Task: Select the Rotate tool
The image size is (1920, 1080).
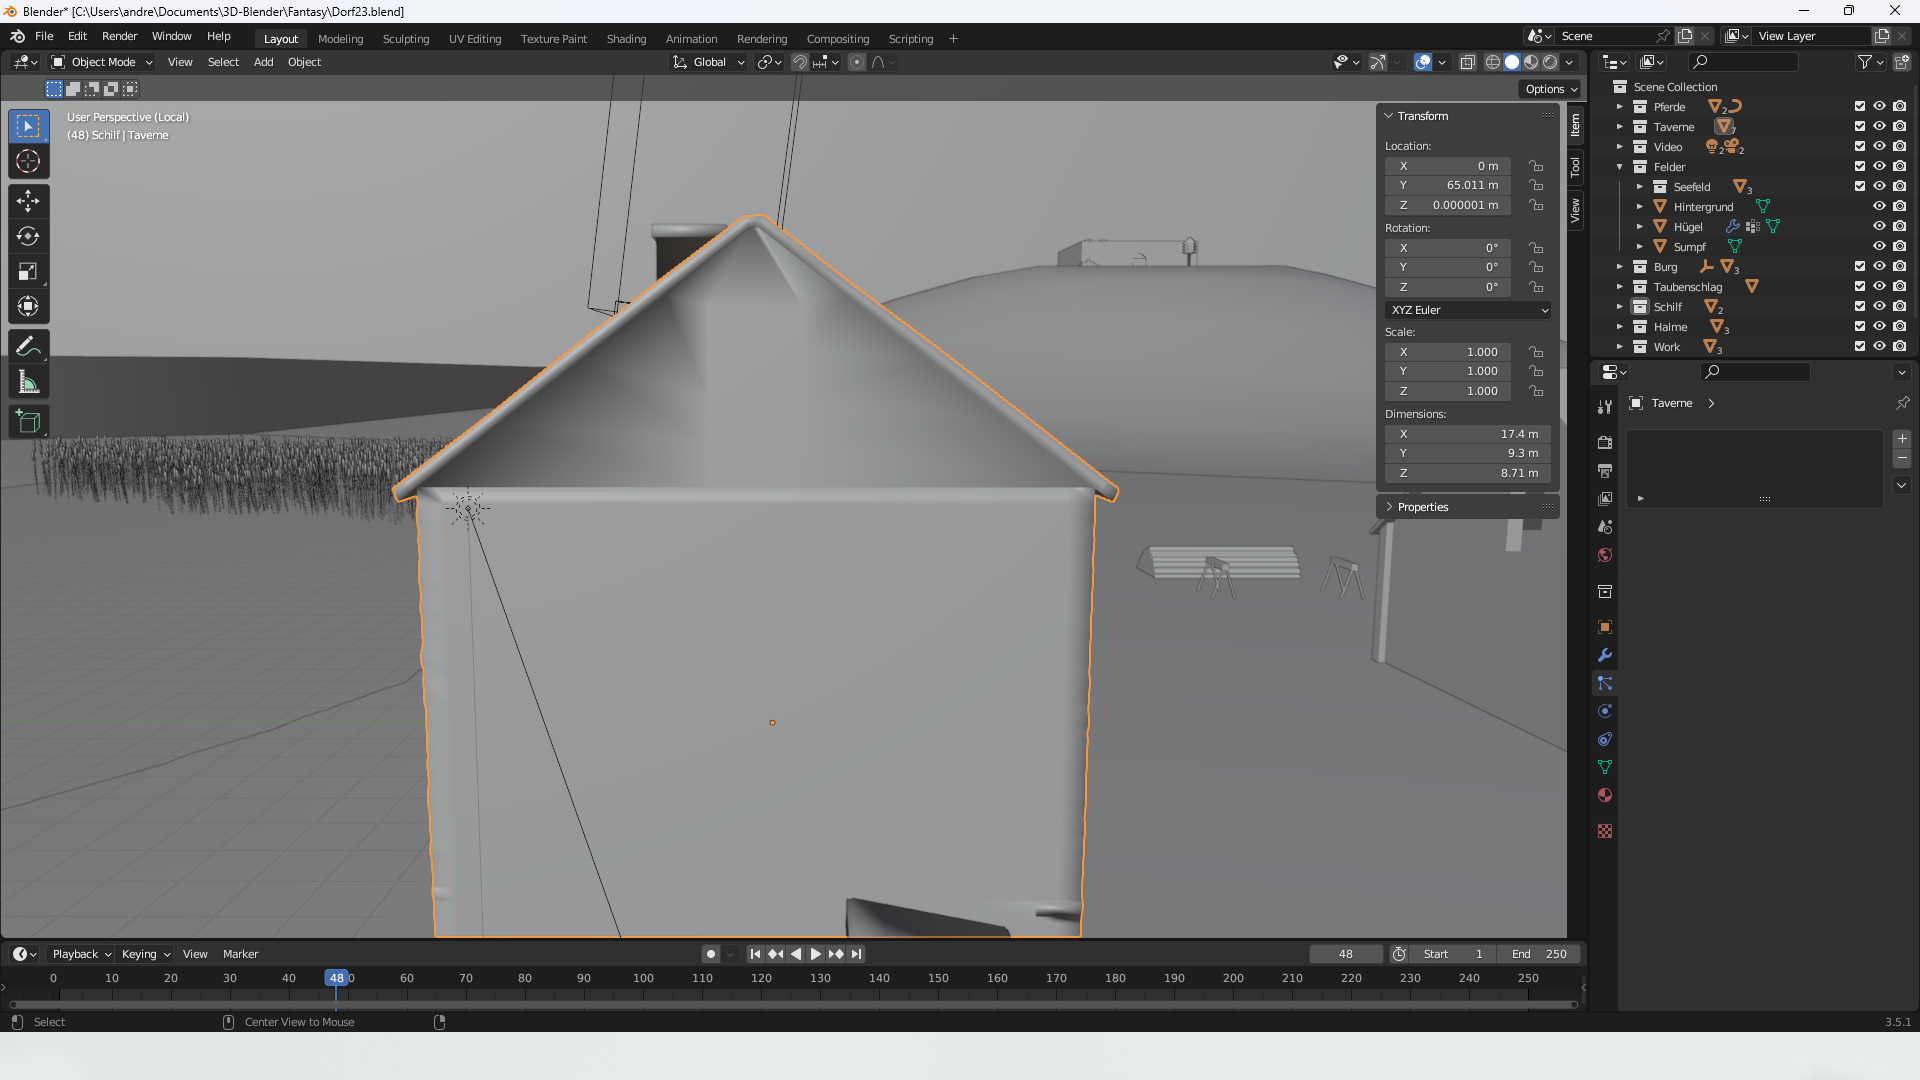Action: pyautogui.click(x=28, y=237)
